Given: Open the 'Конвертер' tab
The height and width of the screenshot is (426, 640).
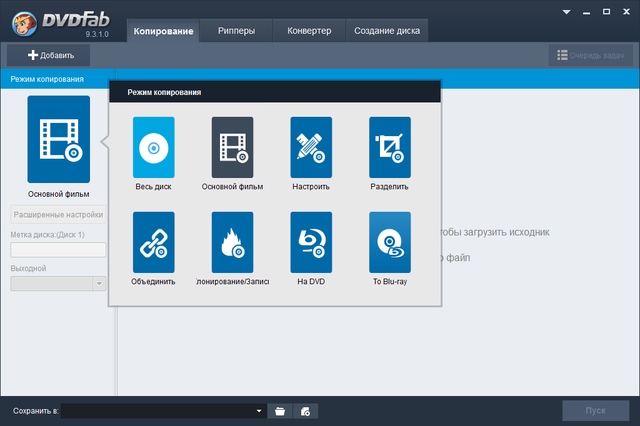Looking at the screenshot, I should click(309, 31).
